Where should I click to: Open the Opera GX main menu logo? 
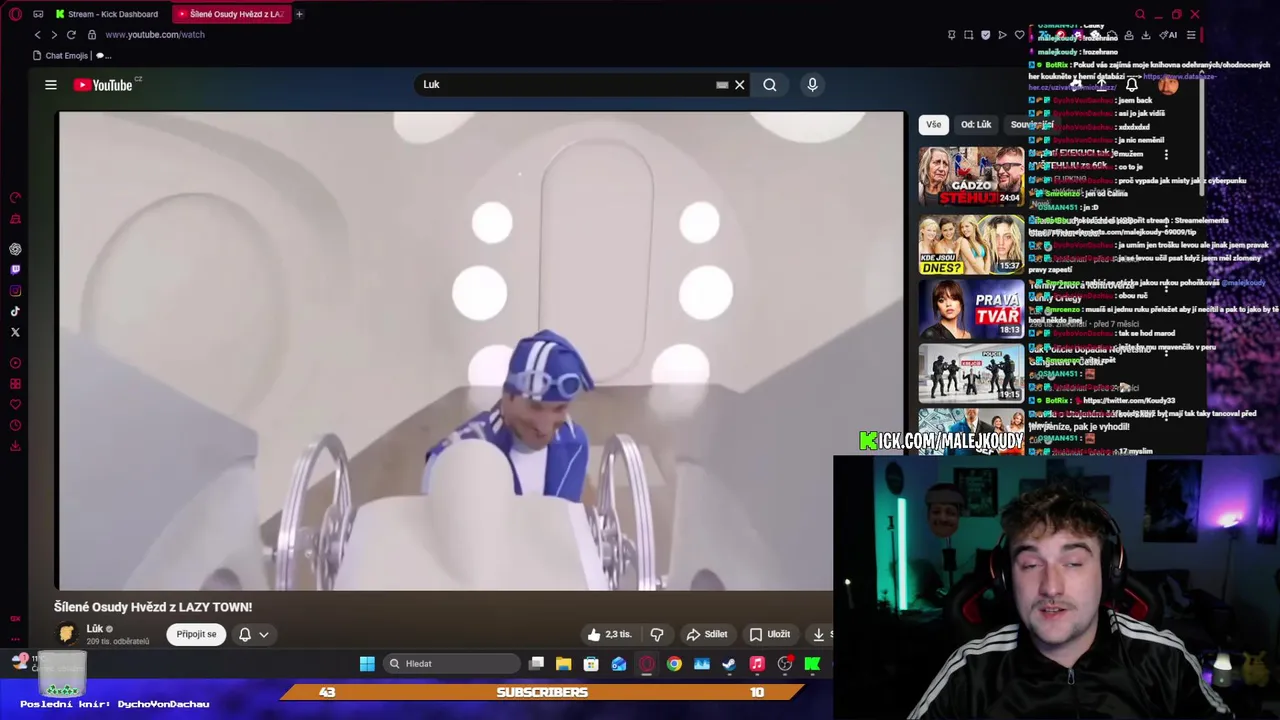click(x=15, y=14)
